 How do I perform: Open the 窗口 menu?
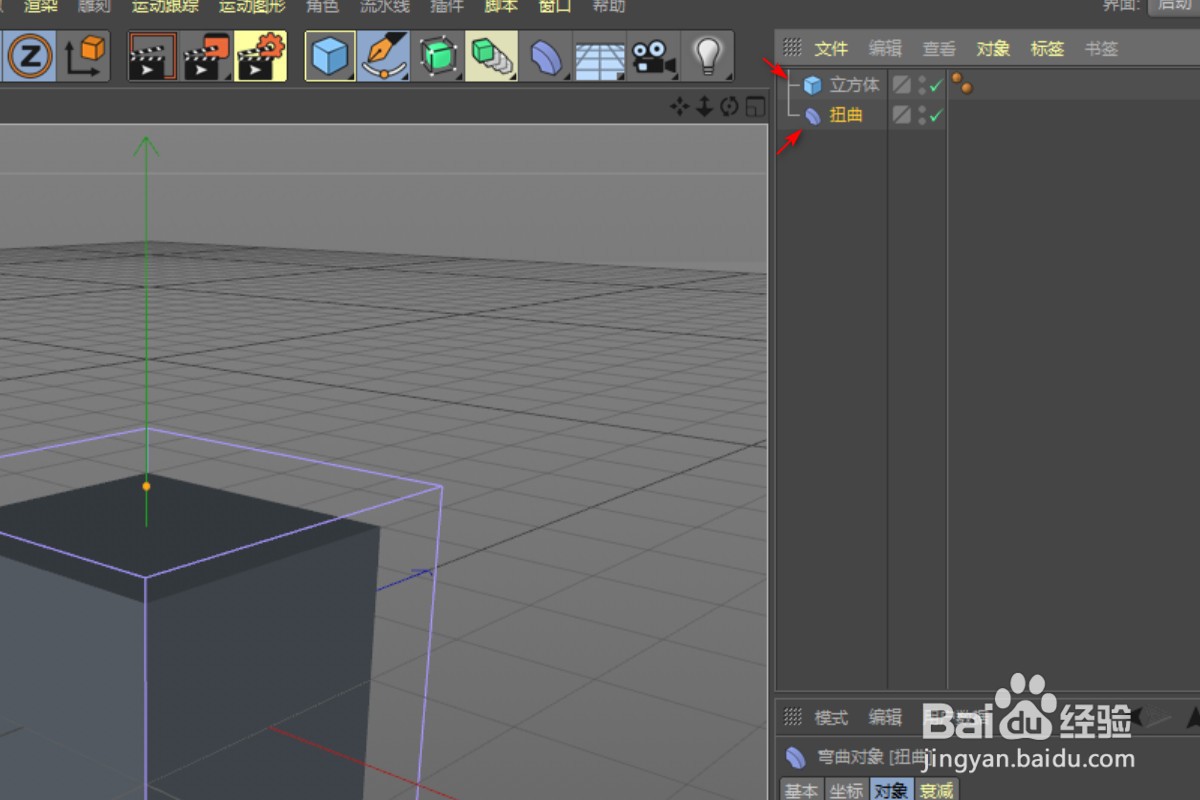[555, 6]
